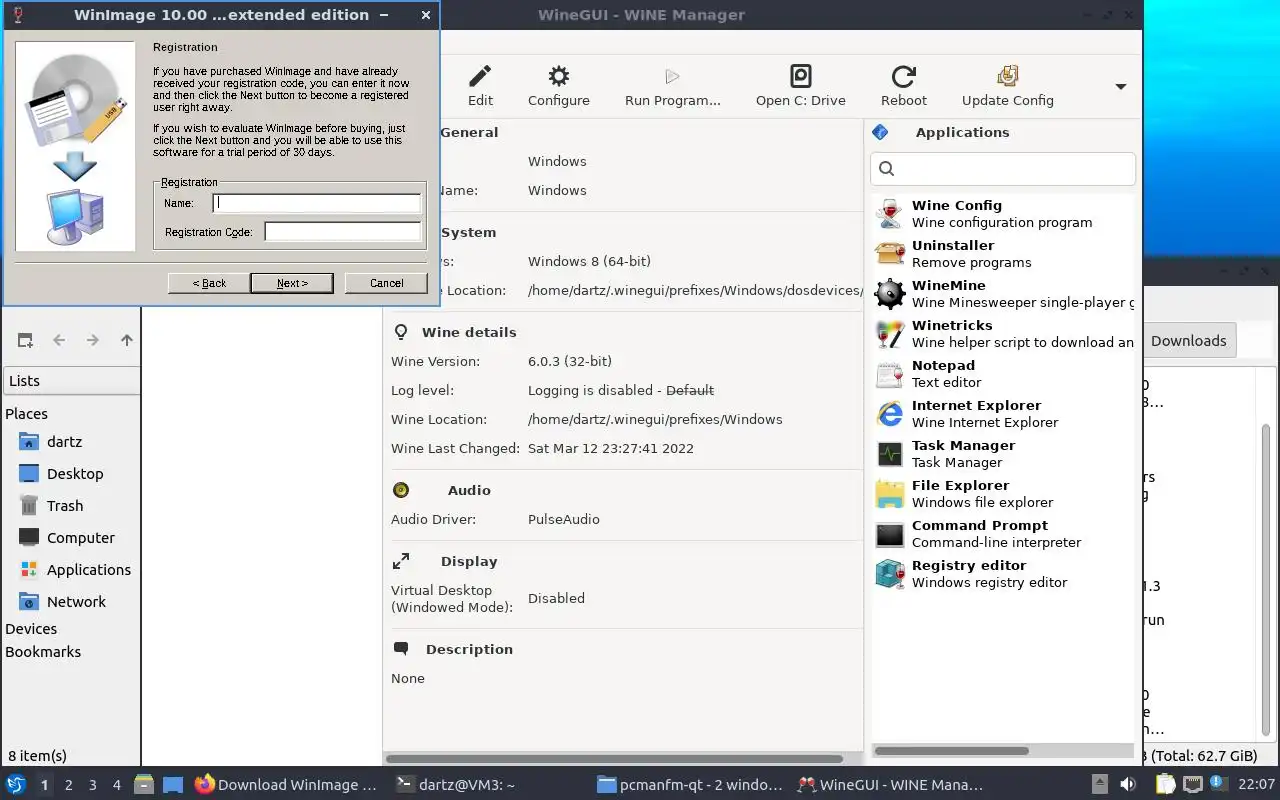
Task: Switch to dartz@VM3 terminal taskbar entry
Action: (456, 785)
